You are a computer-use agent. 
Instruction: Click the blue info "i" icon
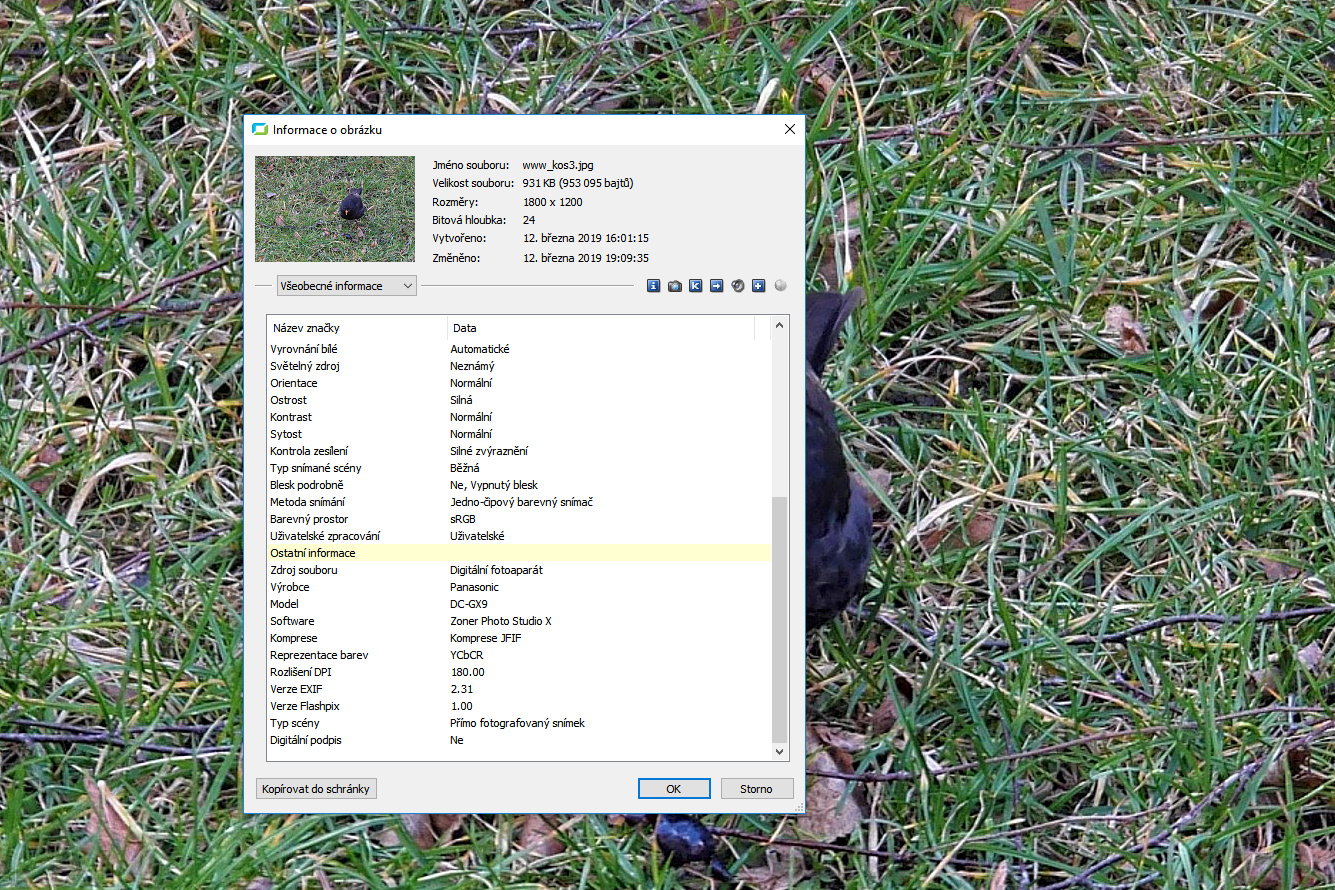(654, 286)
